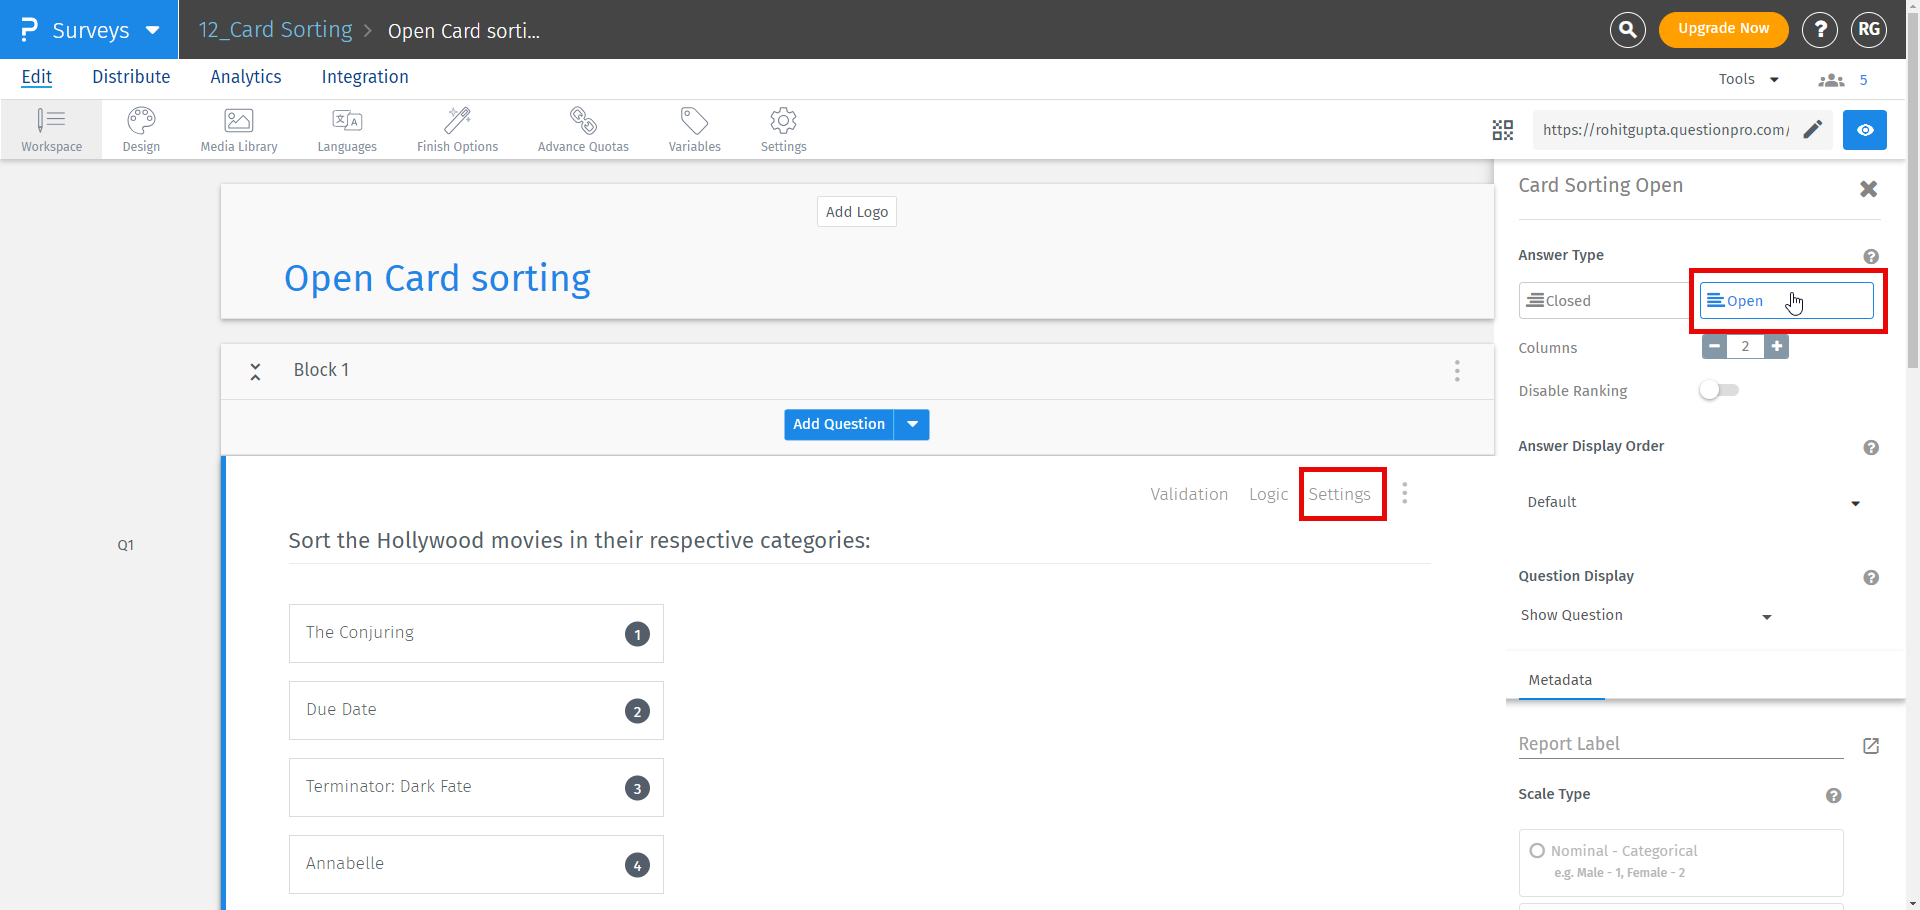This screenshot has height=910, width=1920.
Task: Open the Design palette tool
Action: [141, 130]
